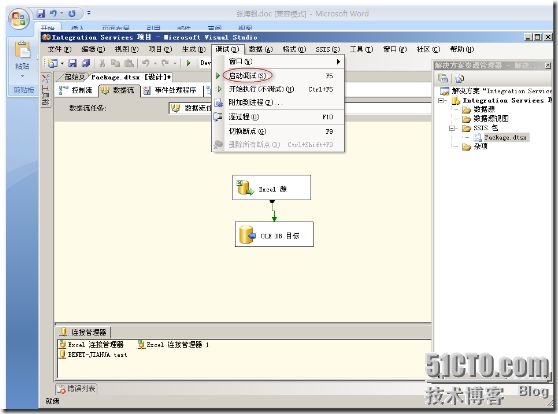Switch to the 事件处理程序 tab
The width and height of the screenshot is (558, 414).
click(x=171, y=90)
